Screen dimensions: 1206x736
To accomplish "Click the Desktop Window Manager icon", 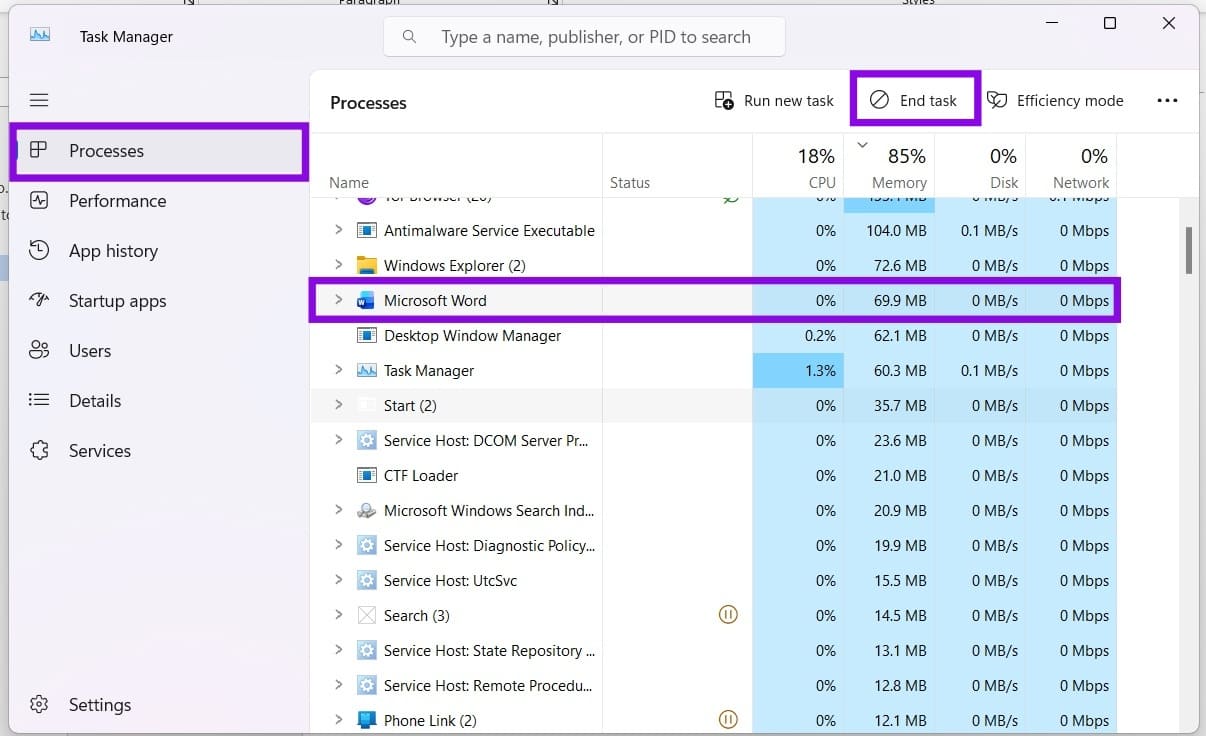I will click(366, 335).
